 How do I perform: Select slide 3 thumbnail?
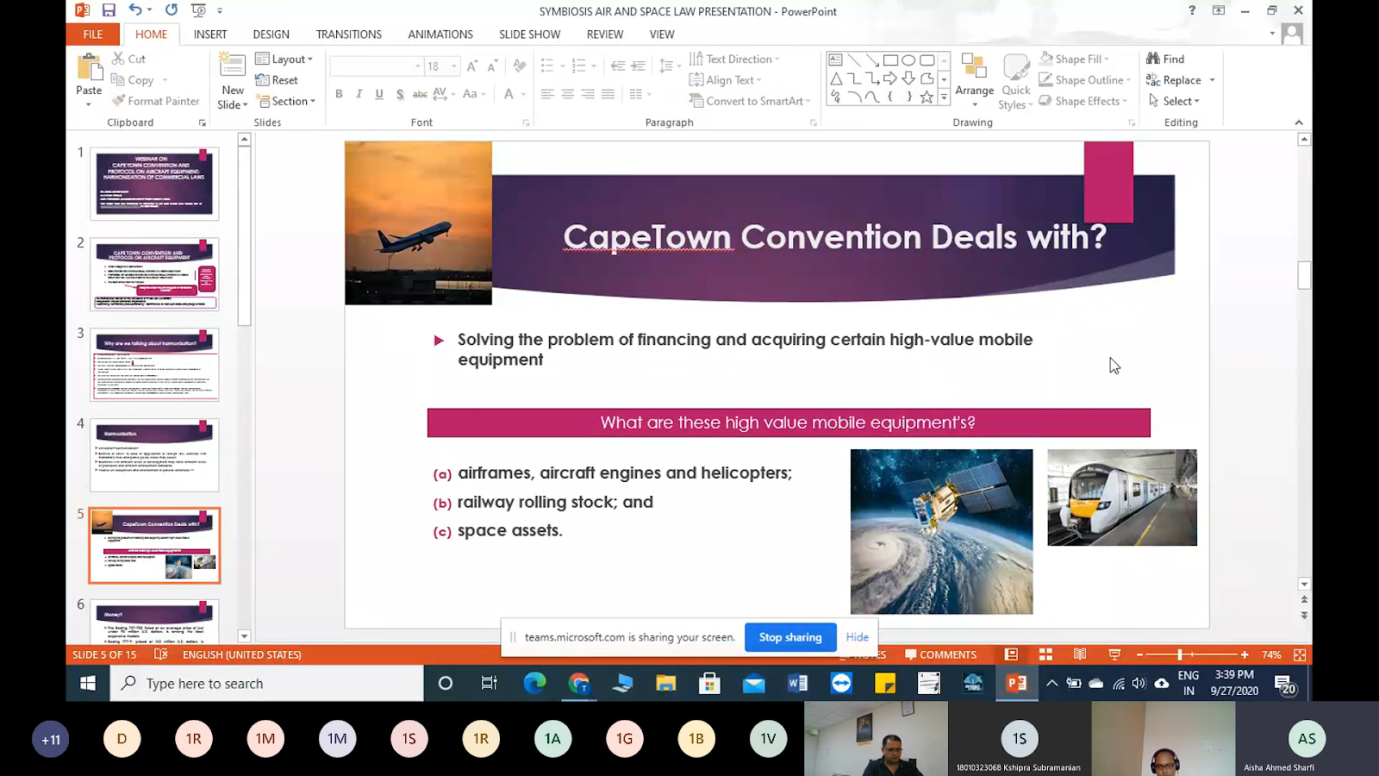[155, 364]
